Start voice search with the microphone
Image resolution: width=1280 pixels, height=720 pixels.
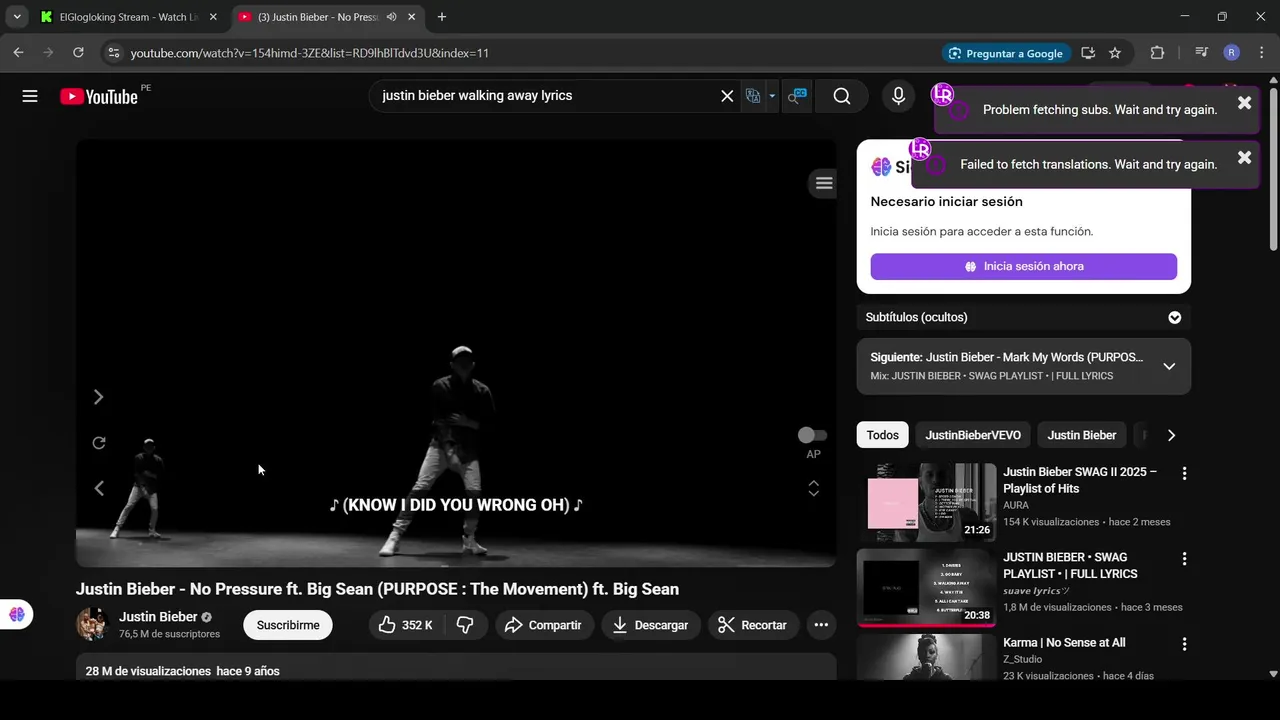coord(898,96)
